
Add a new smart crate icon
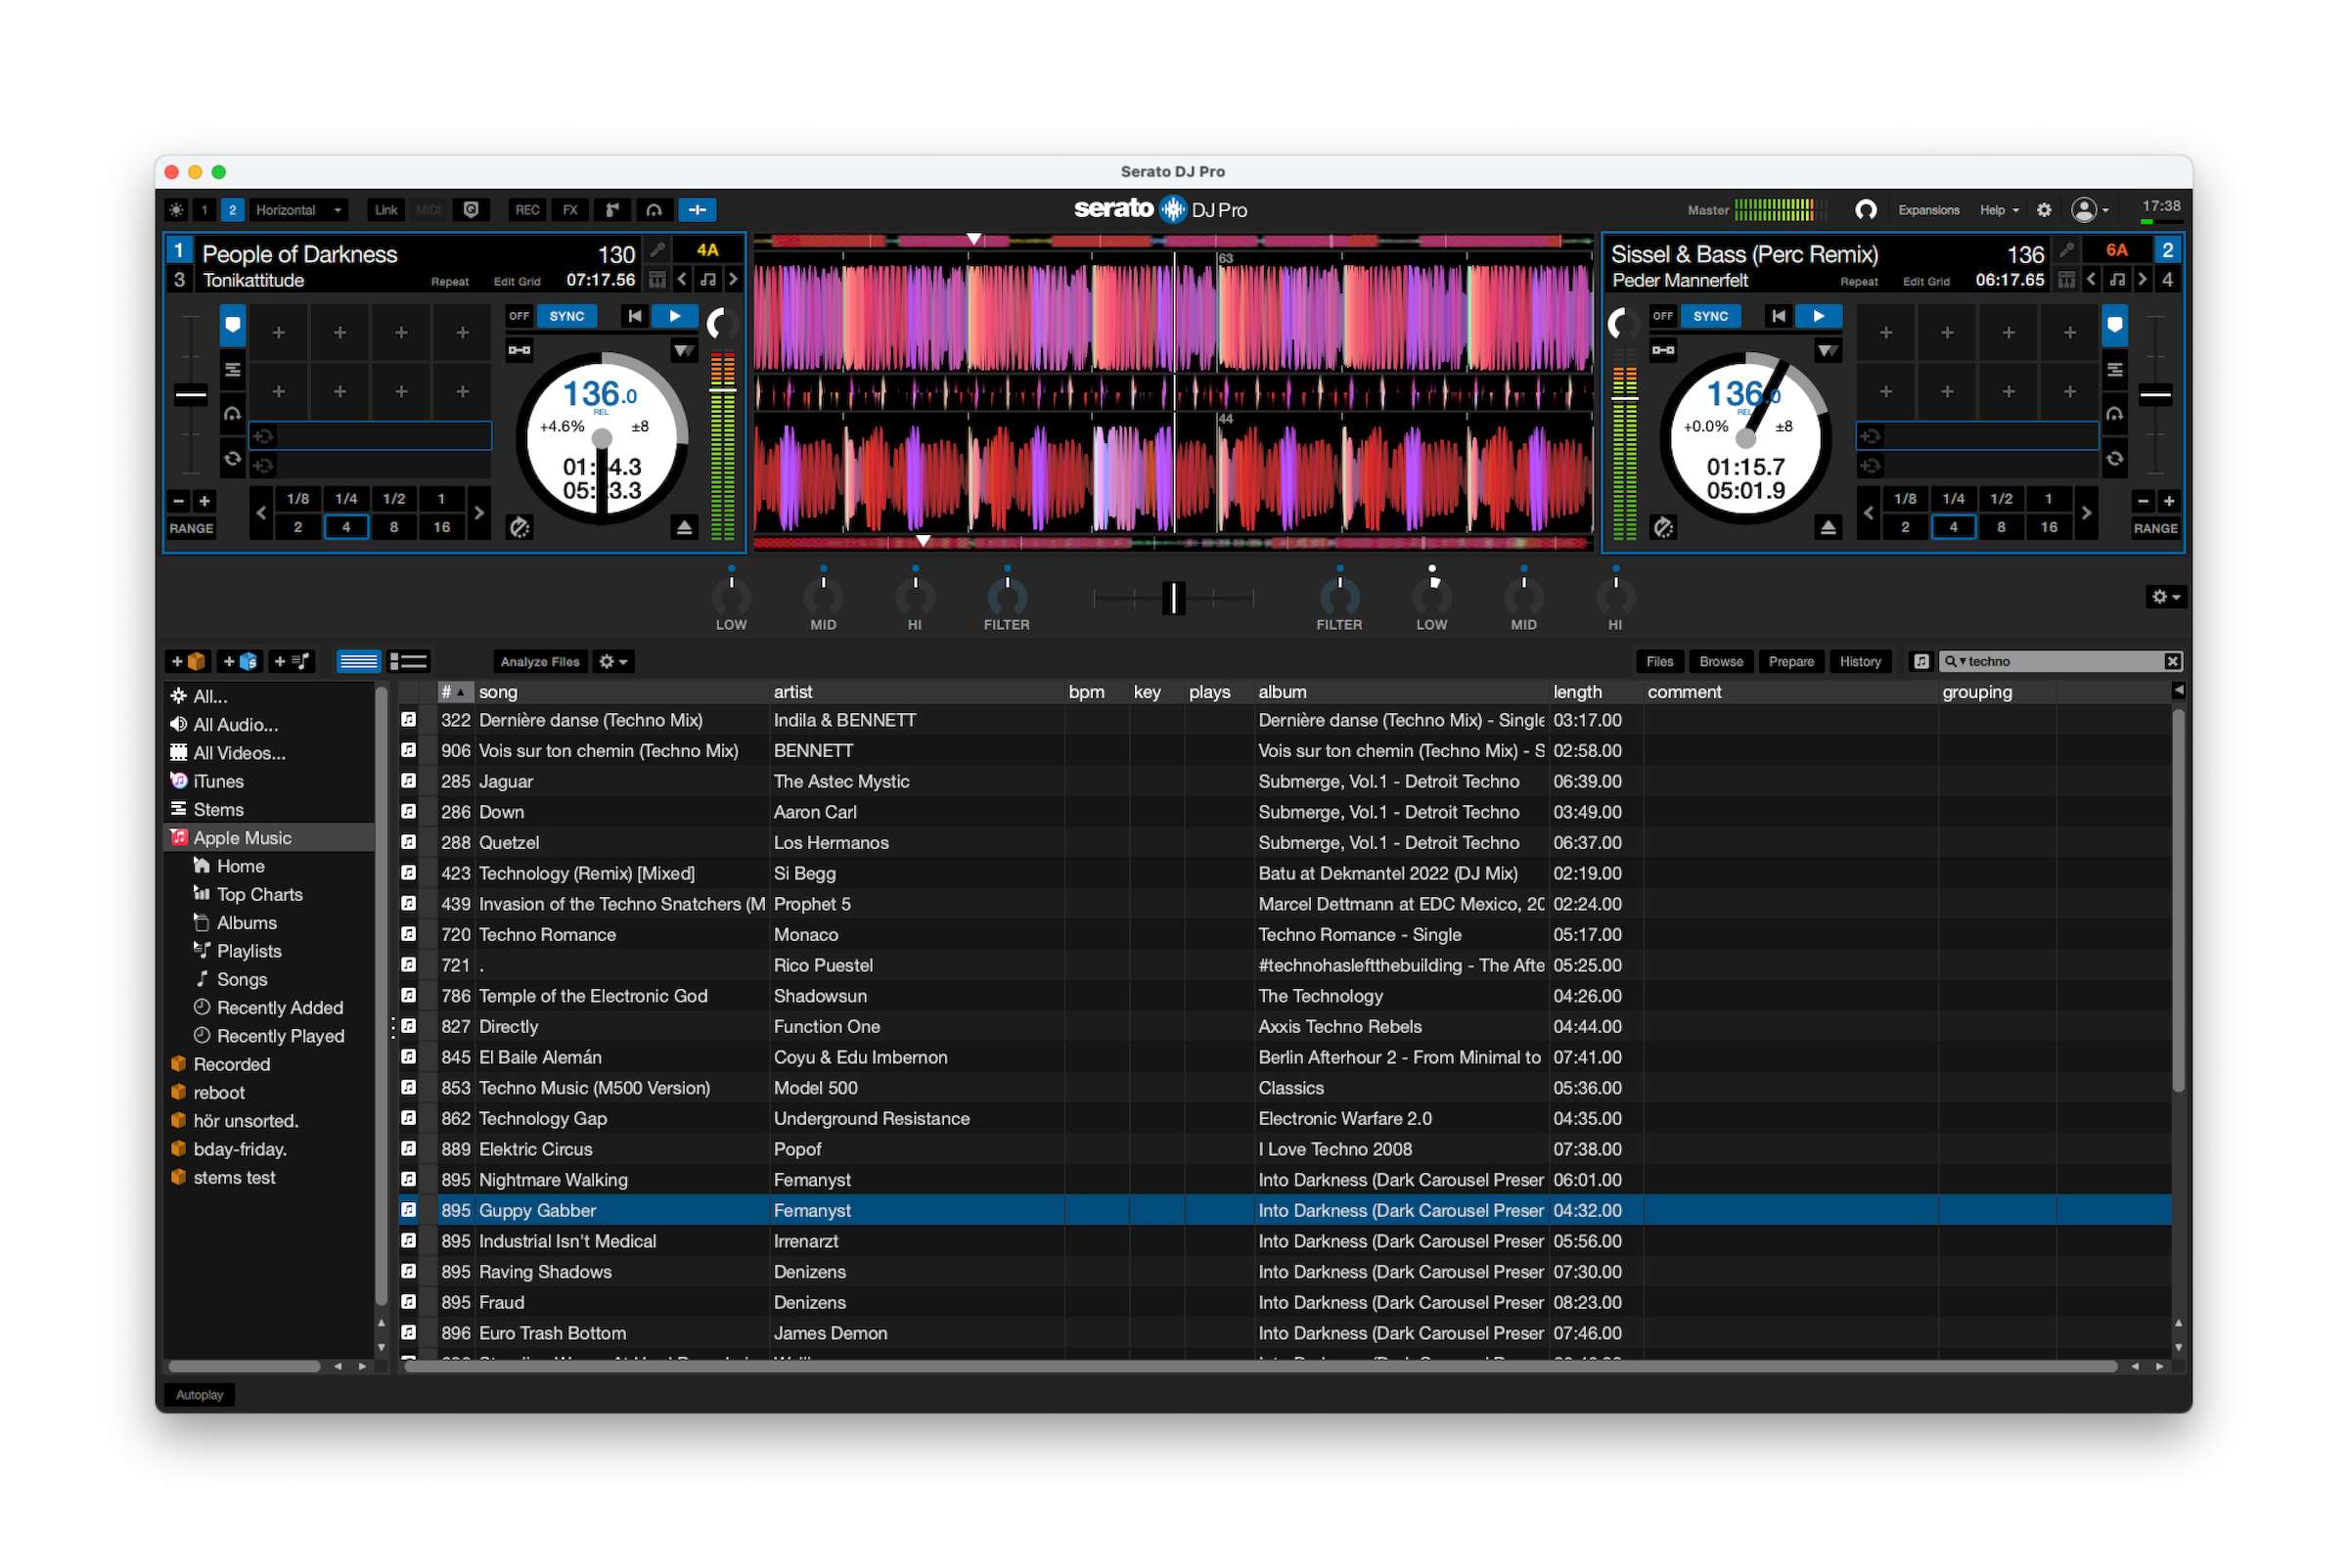240,662
